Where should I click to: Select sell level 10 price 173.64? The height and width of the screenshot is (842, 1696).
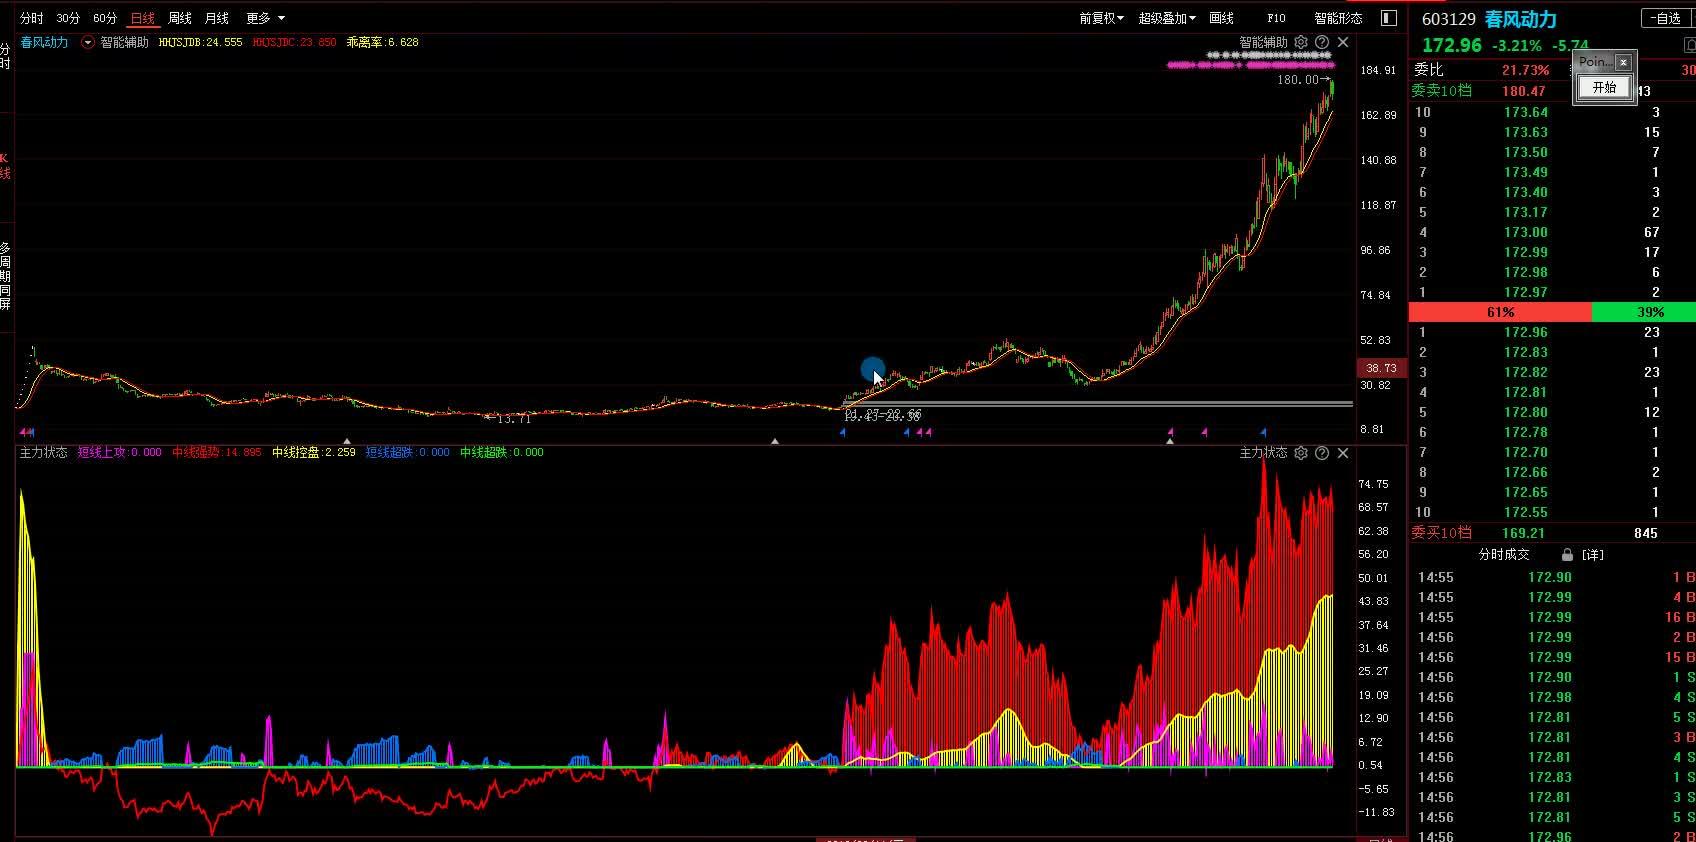pyautogui.click(x=1526, y=112)
